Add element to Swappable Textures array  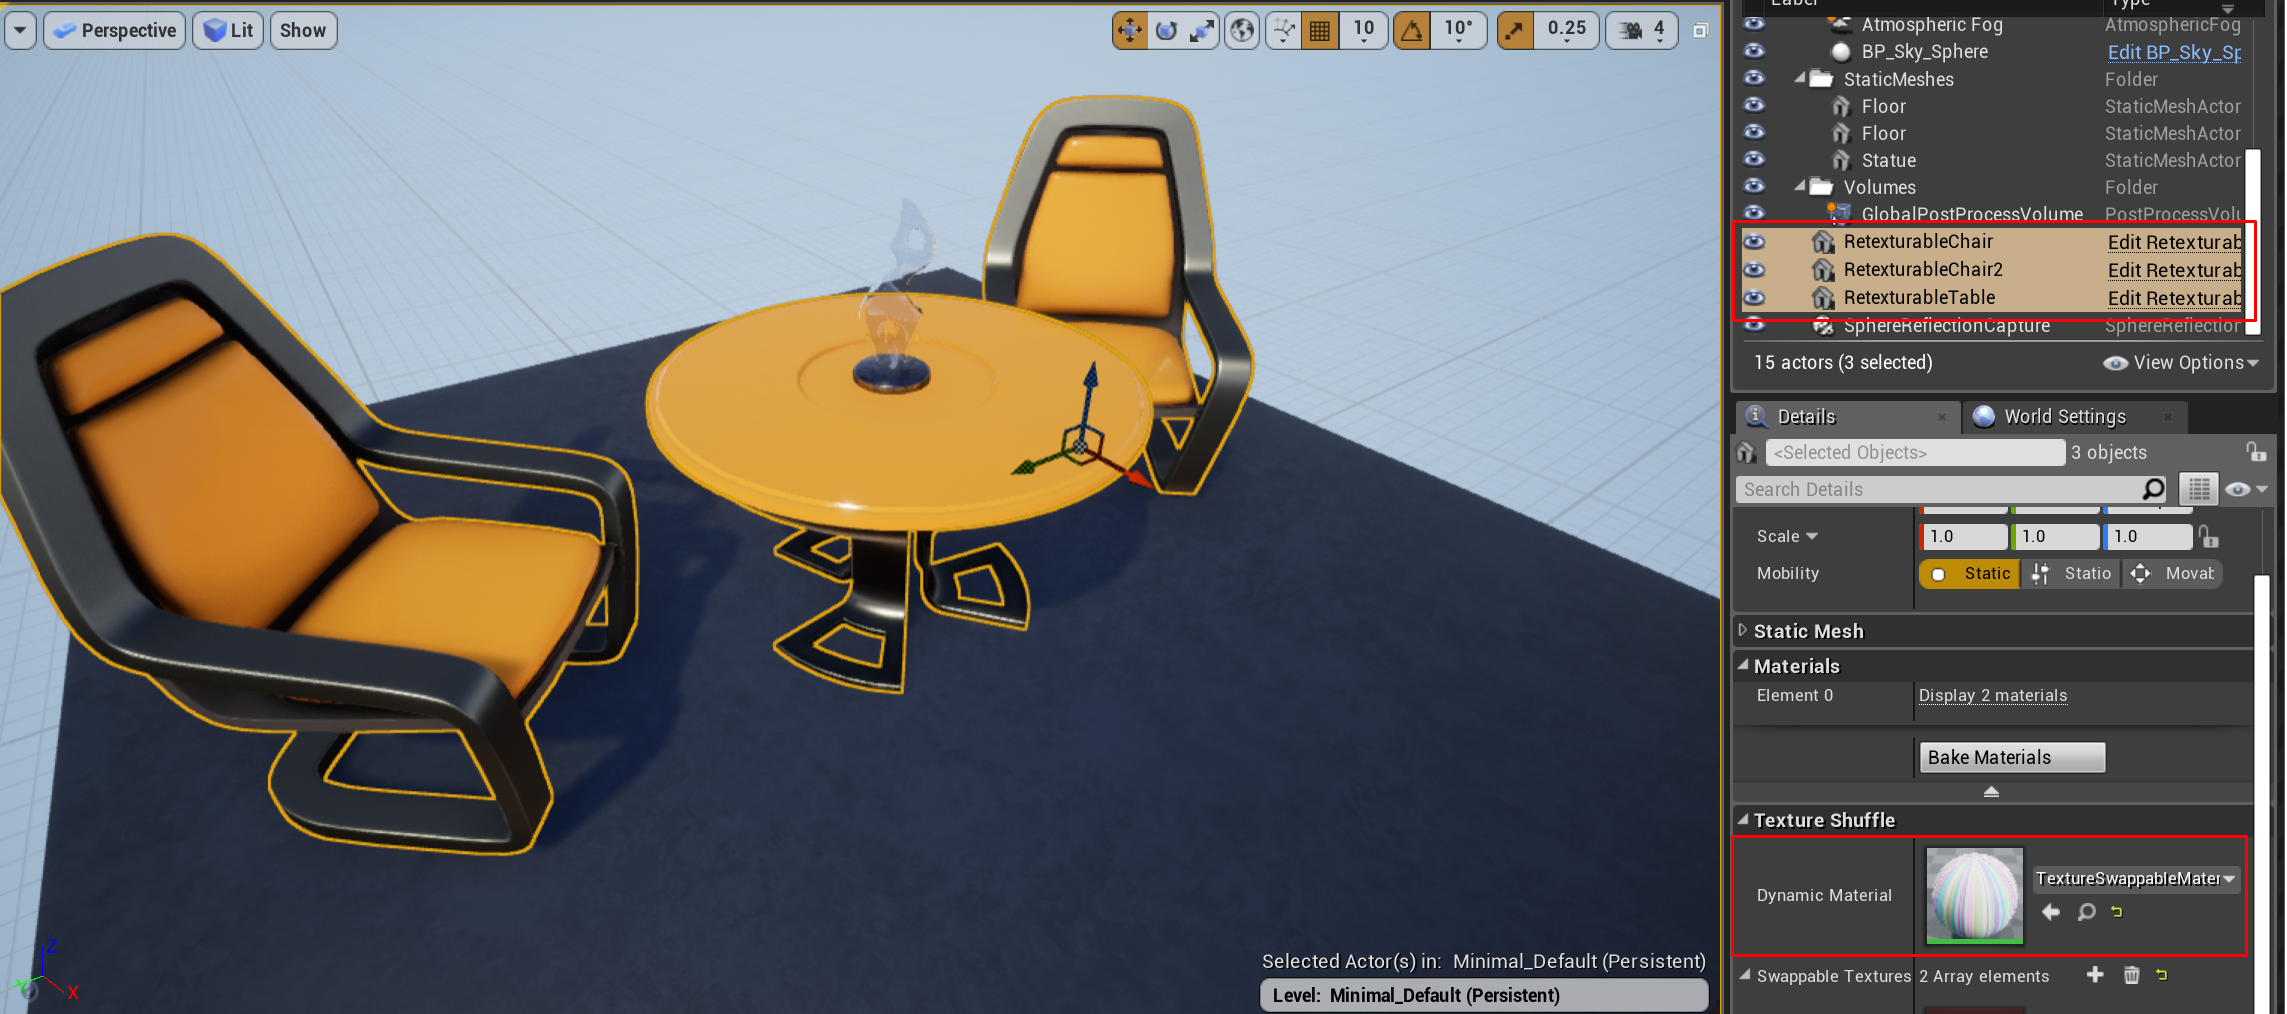(2095, 975)
